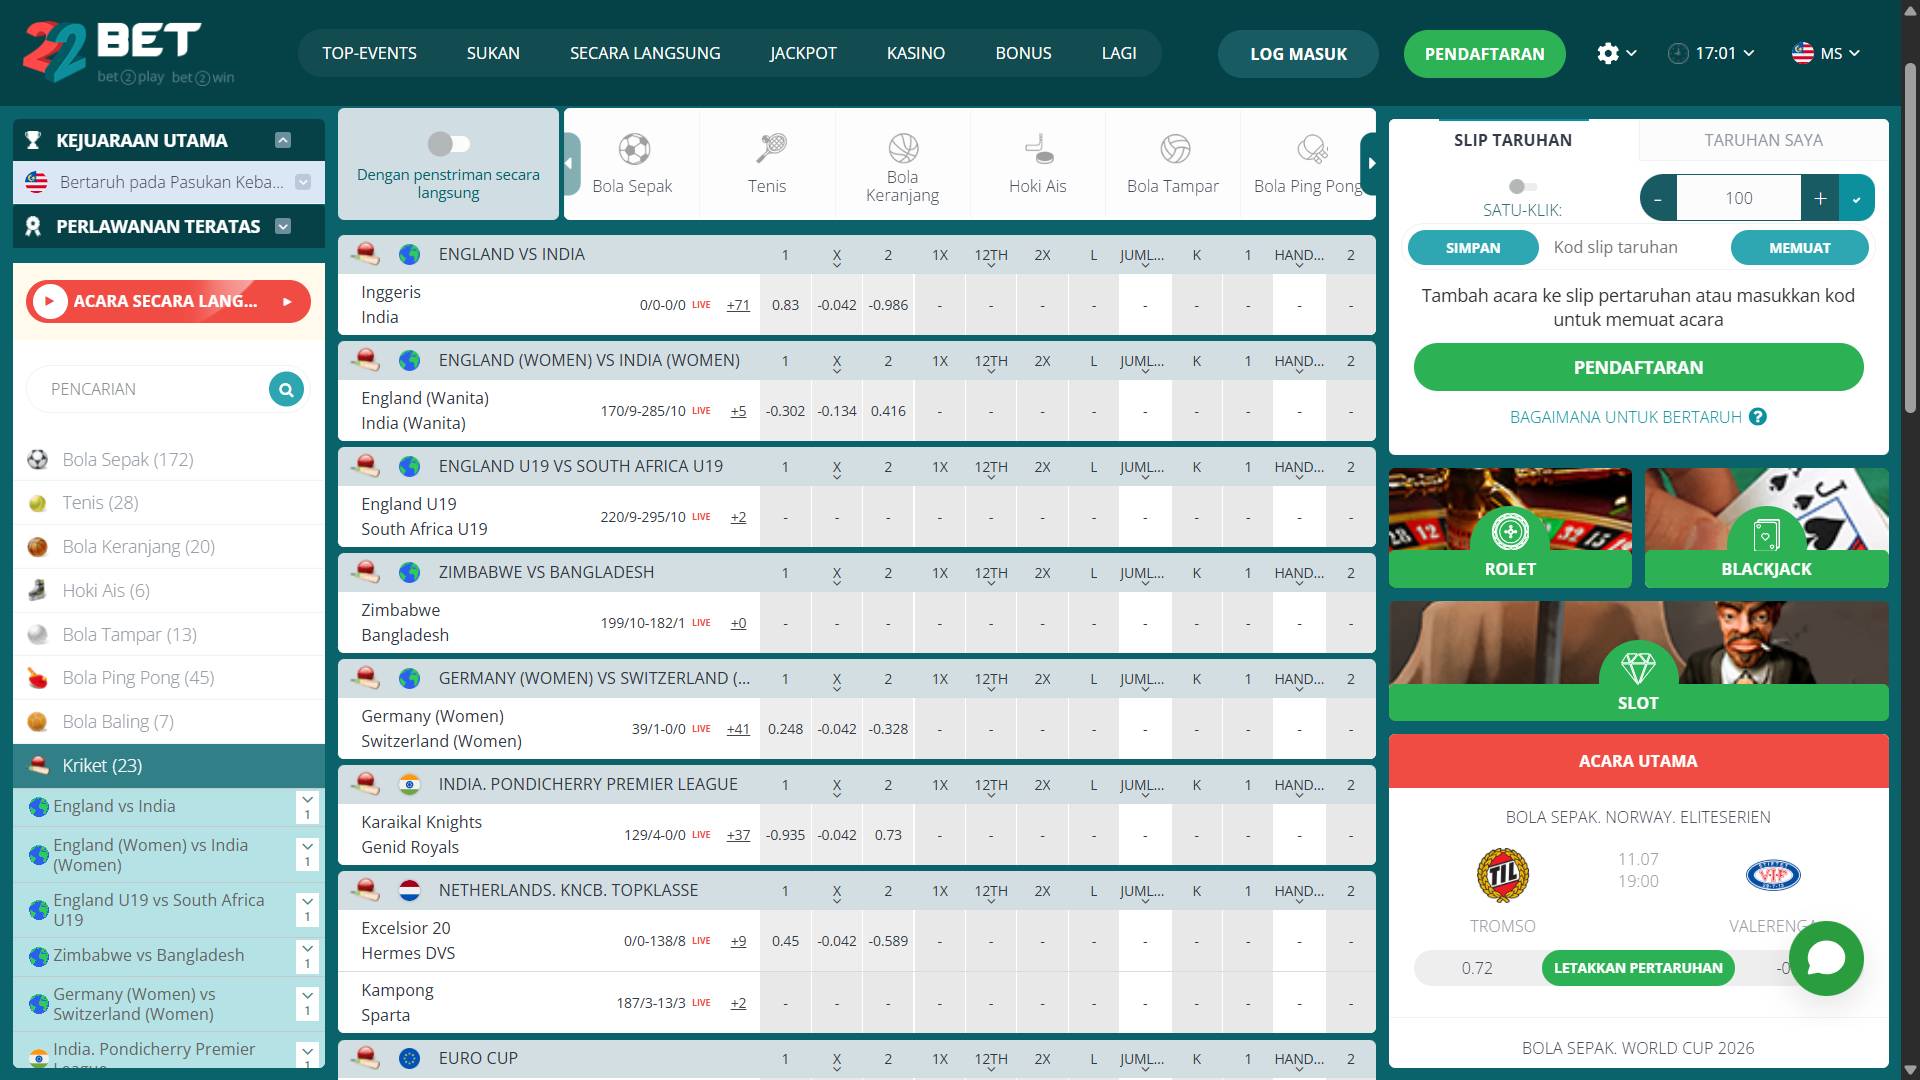Expand England vs India sidebar item arrow

click(307, 807)
